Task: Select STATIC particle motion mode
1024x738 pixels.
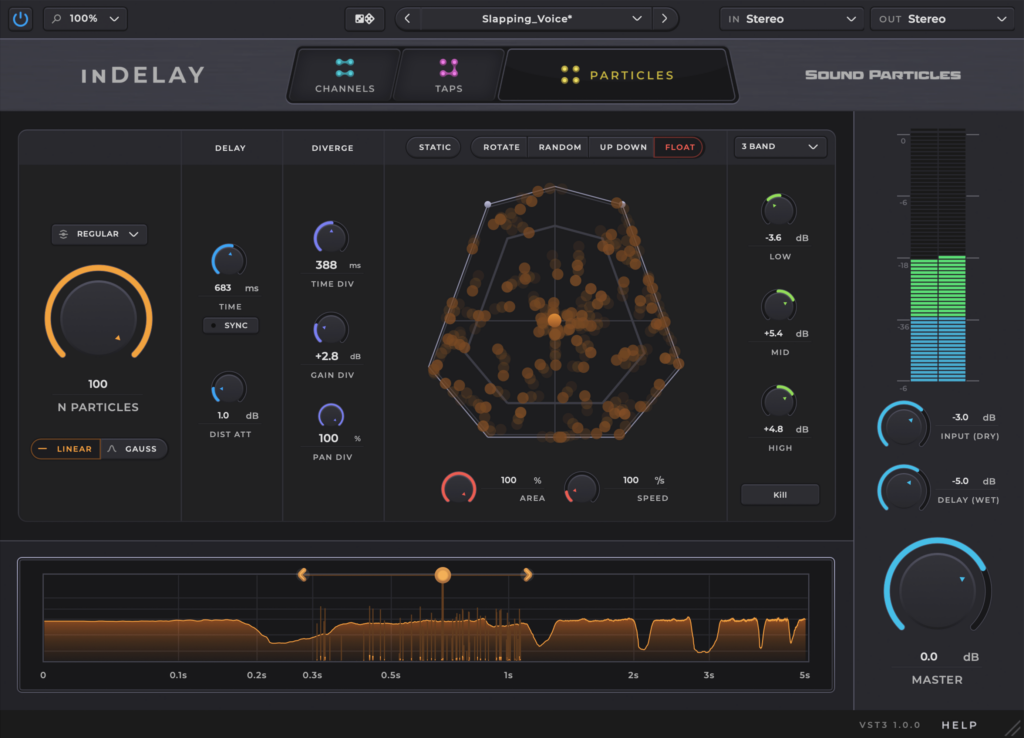Action: click(x=433, y=146)
